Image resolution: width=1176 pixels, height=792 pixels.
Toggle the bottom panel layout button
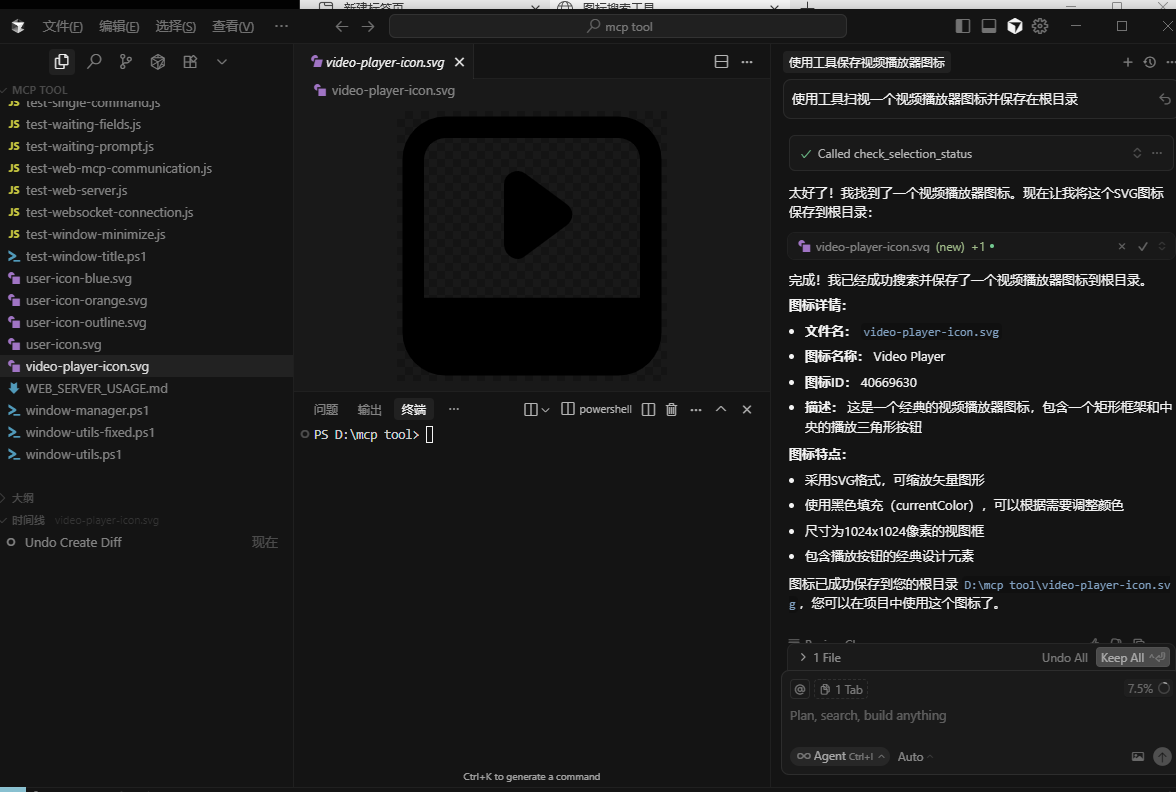(x=989, y=26)
